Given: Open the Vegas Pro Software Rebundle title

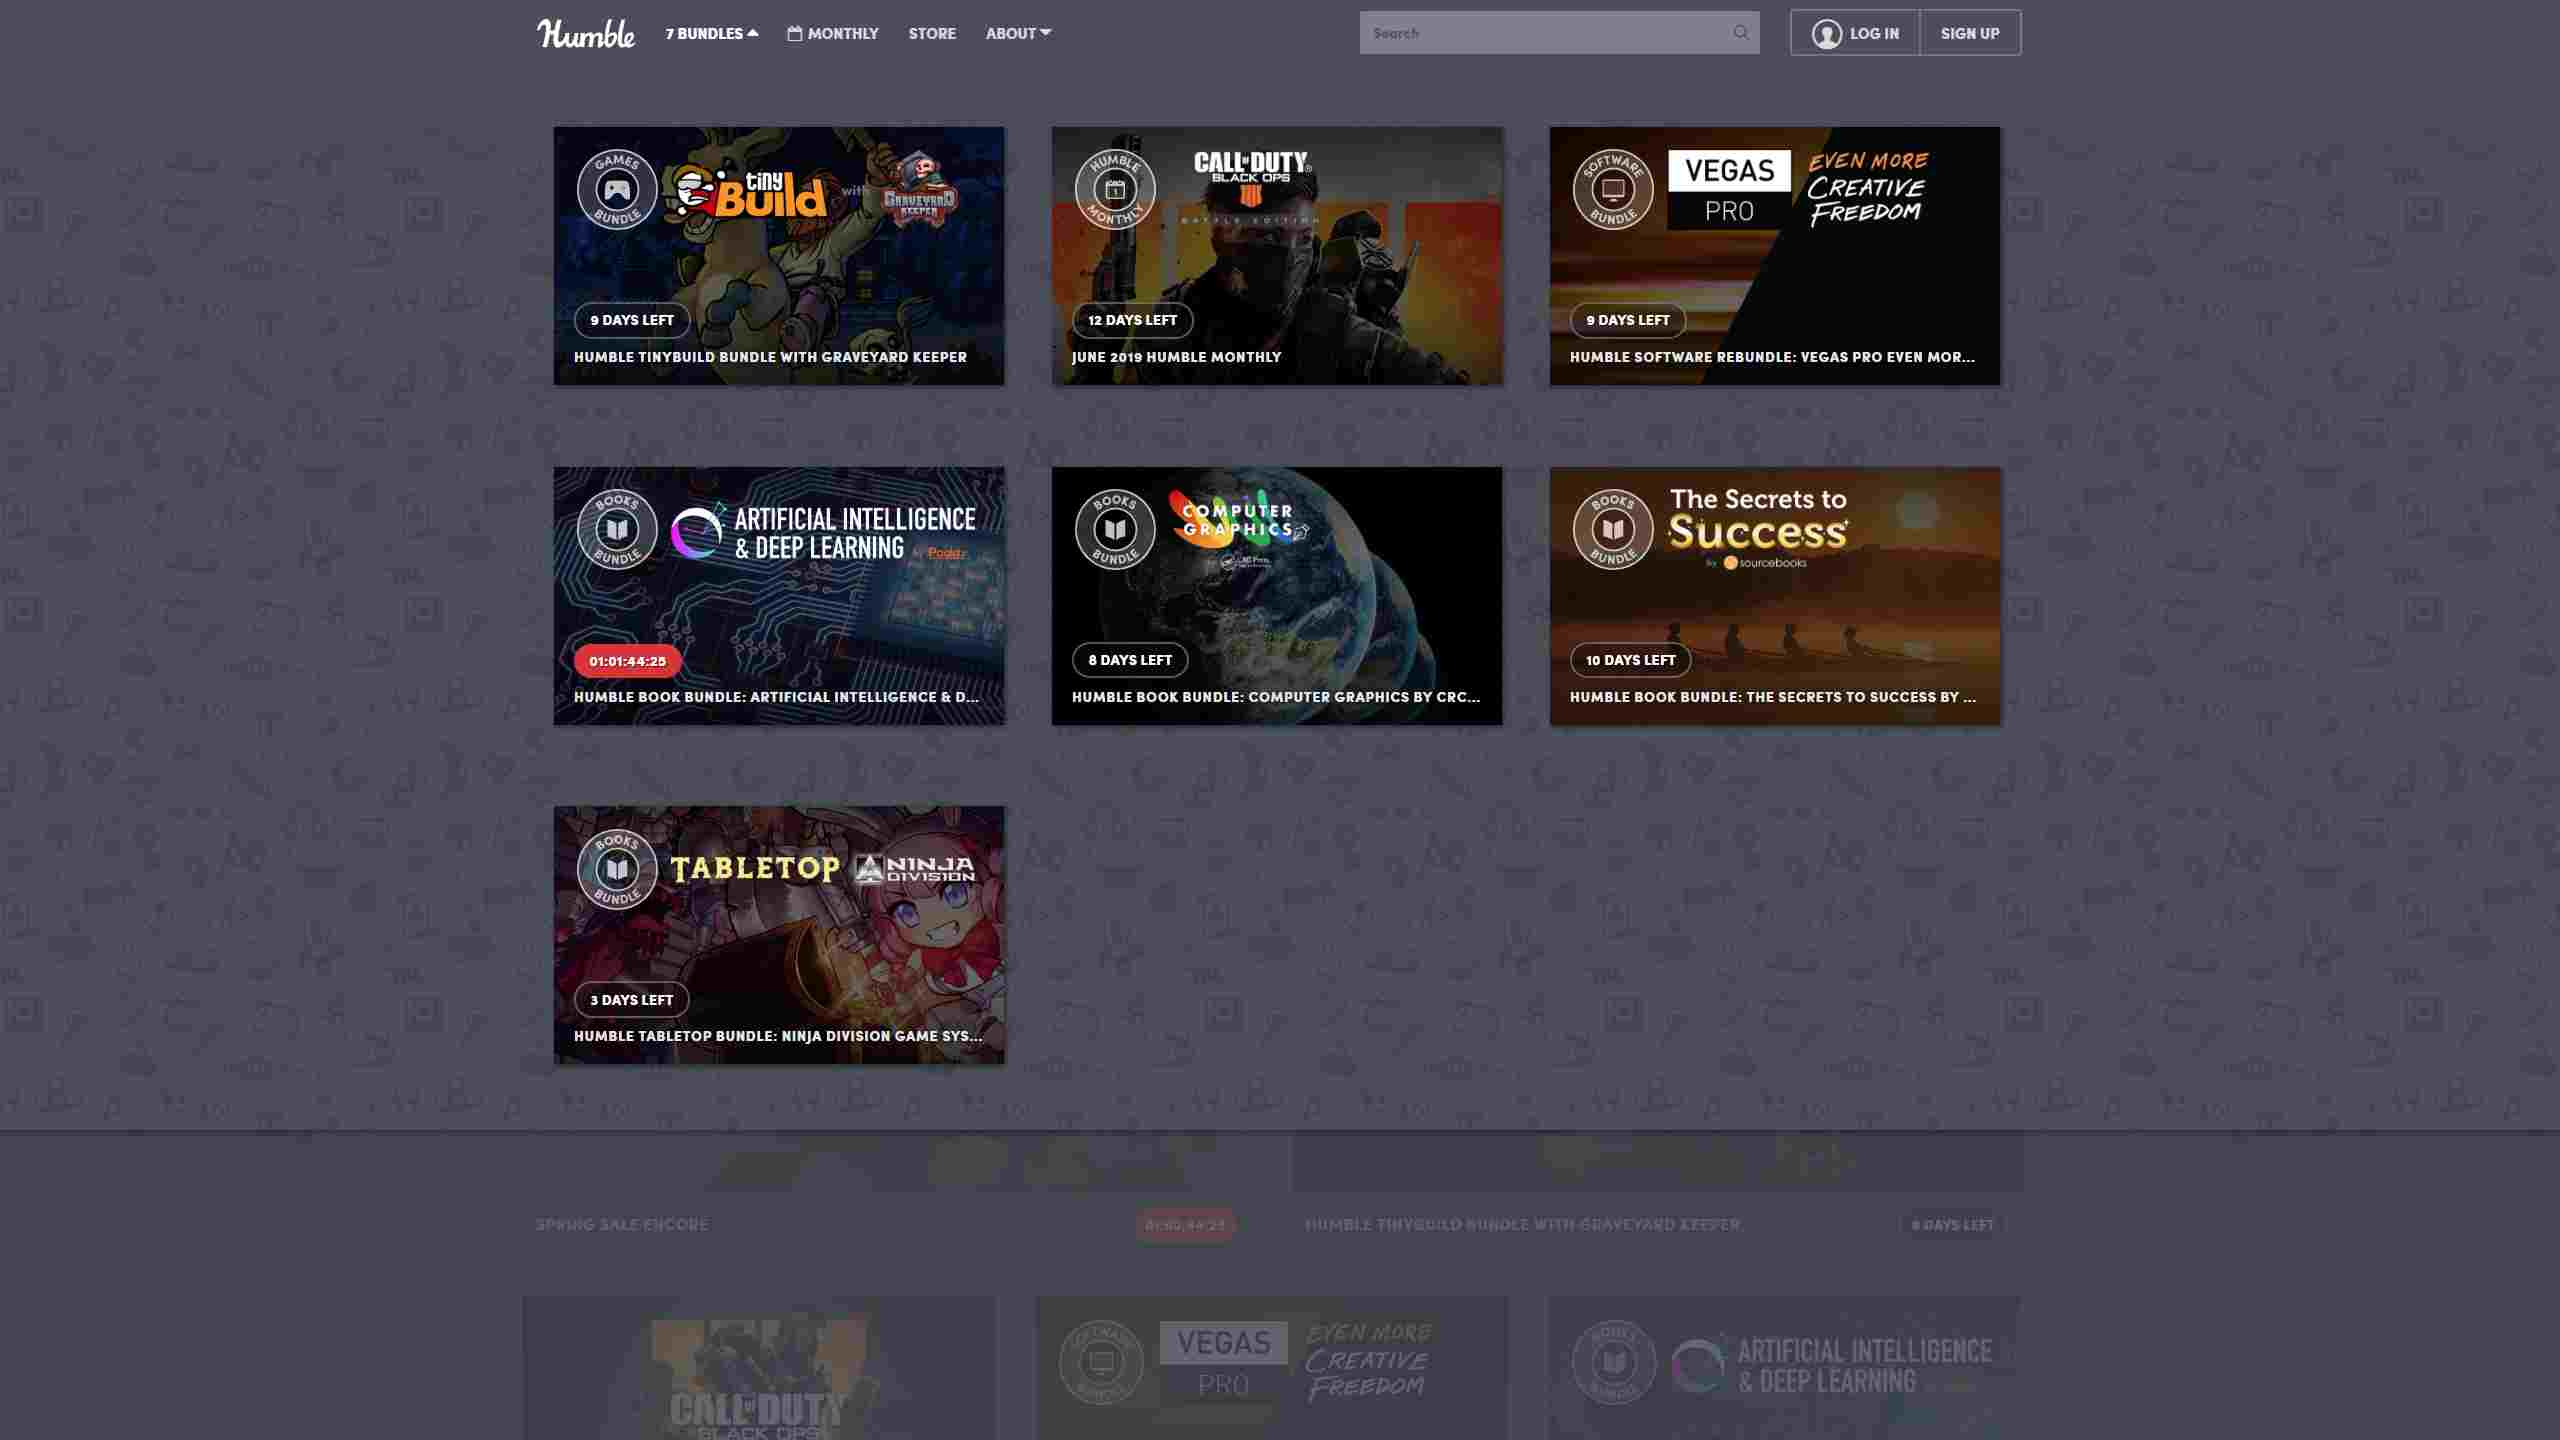Looking at the screenshot, I should (1772, 357).
